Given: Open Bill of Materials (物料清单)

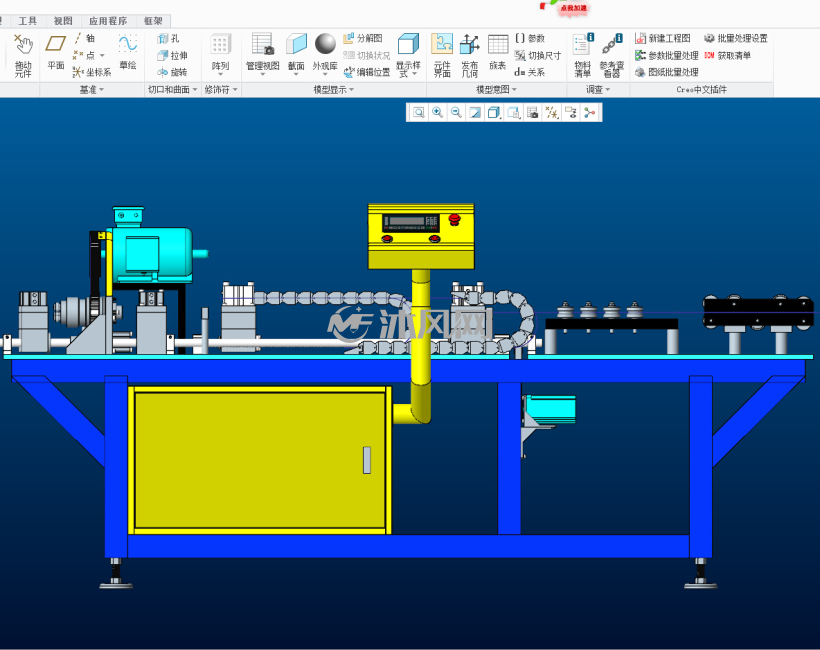Looking at the screenshot, I should pyautogui.click(x=583, y=55).
